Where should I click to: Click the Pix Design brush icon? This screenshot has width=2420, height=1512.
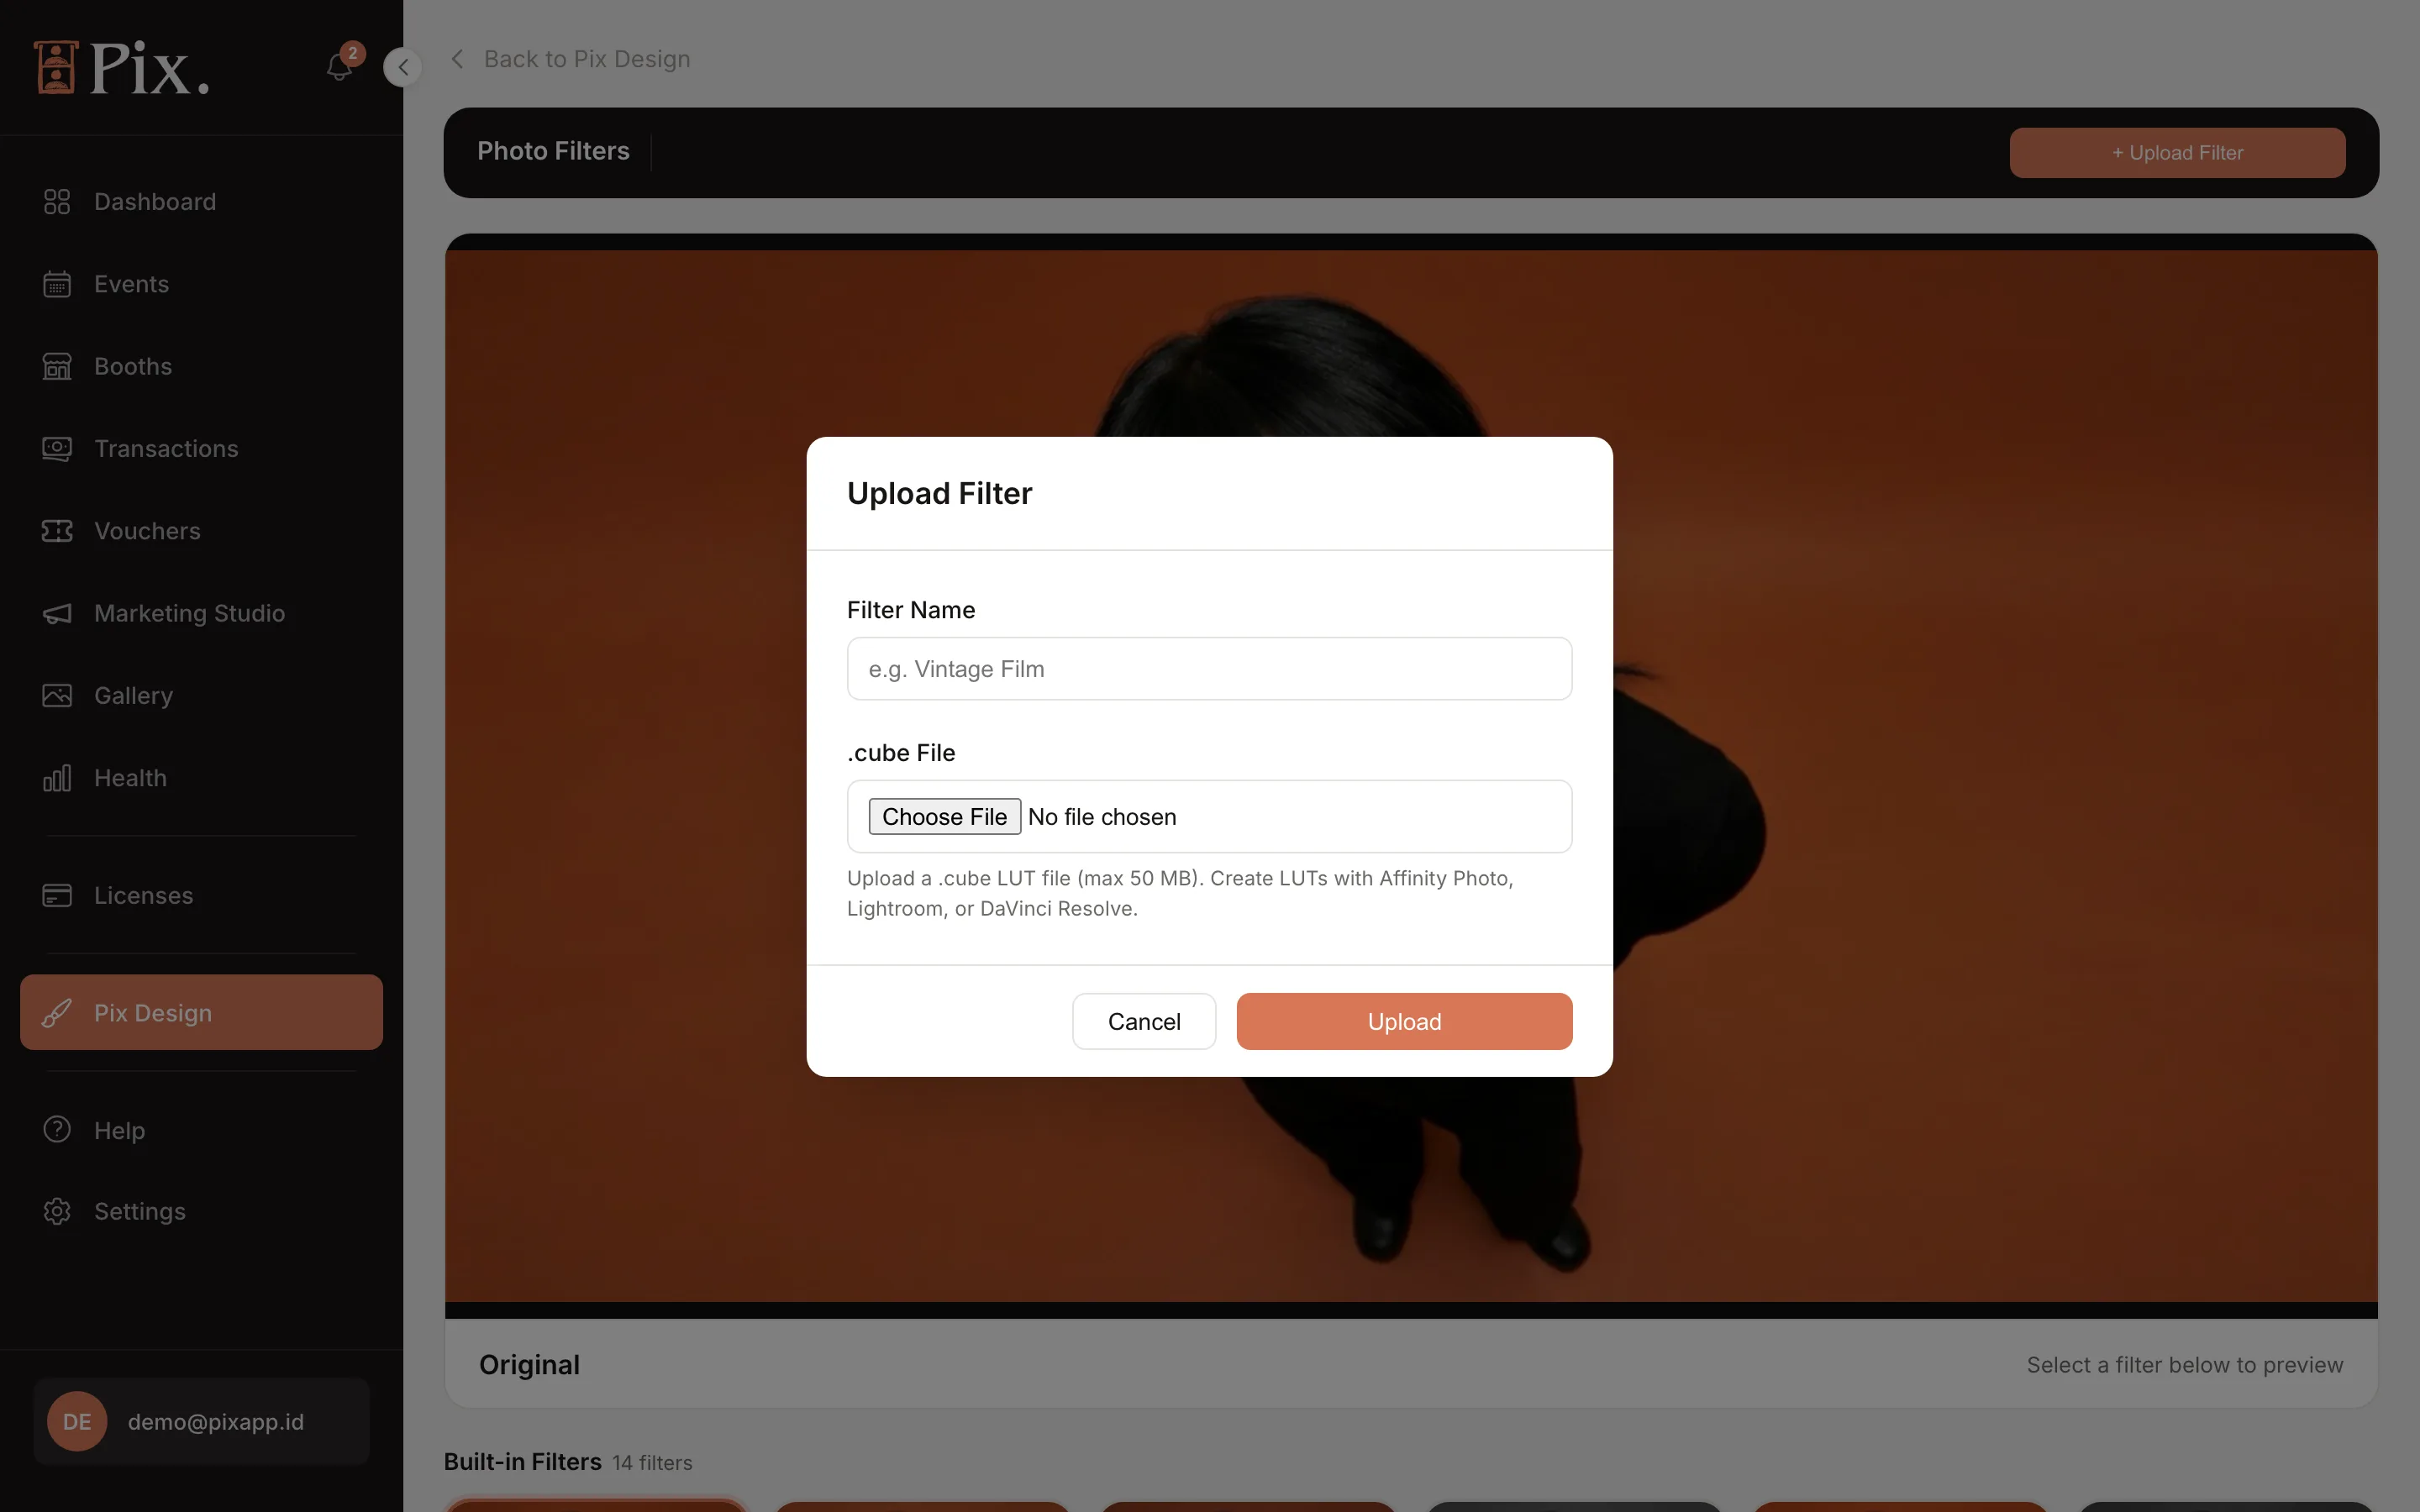(x=57, y=1013)
